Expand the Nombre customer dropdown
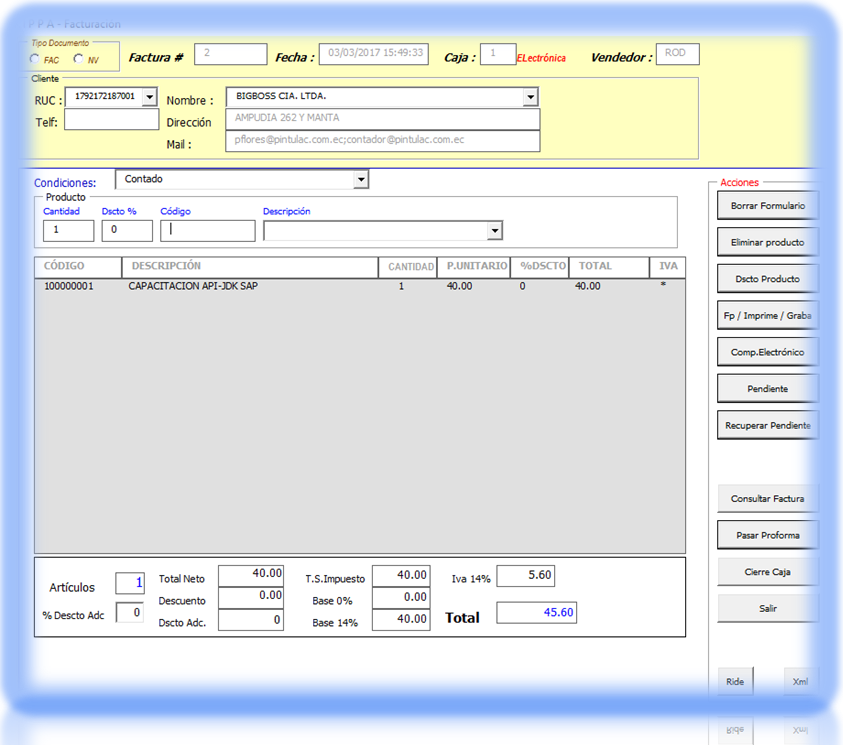The image size is (843, 745). (530, 97)
